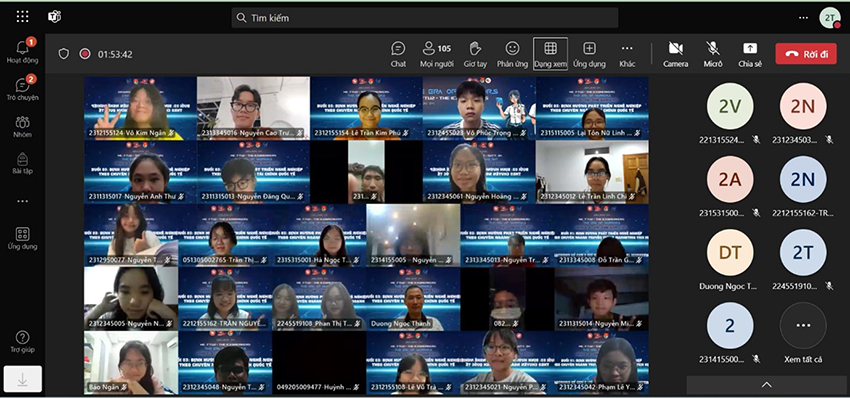Click the Tìm kiếm search box
This screenshot has height=398, width=850.
(424, 18)
